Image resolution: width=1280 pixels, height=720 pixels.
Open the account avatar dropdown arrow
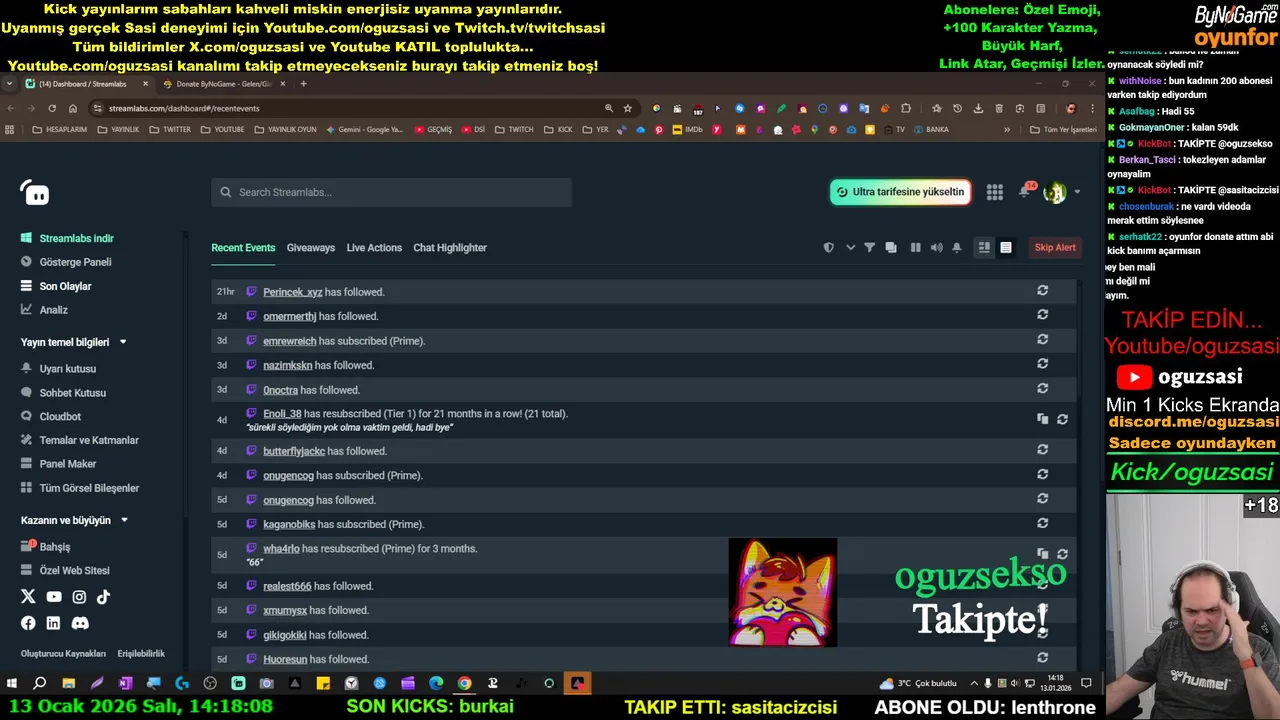pyautogui.click(x=1077, y=192)
